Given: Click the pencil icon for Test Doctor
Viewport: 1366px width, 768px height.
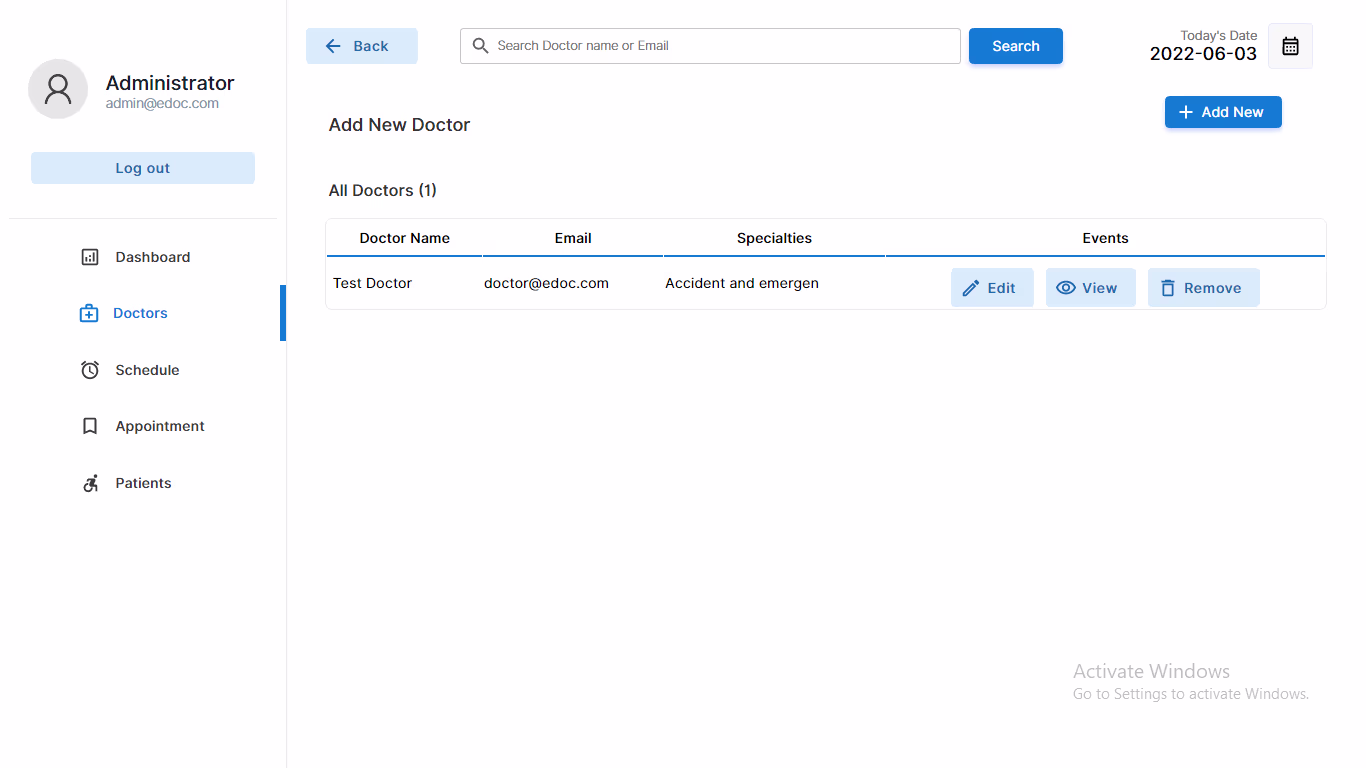Looking at the screenshot, I should click(x=970, y=288).
